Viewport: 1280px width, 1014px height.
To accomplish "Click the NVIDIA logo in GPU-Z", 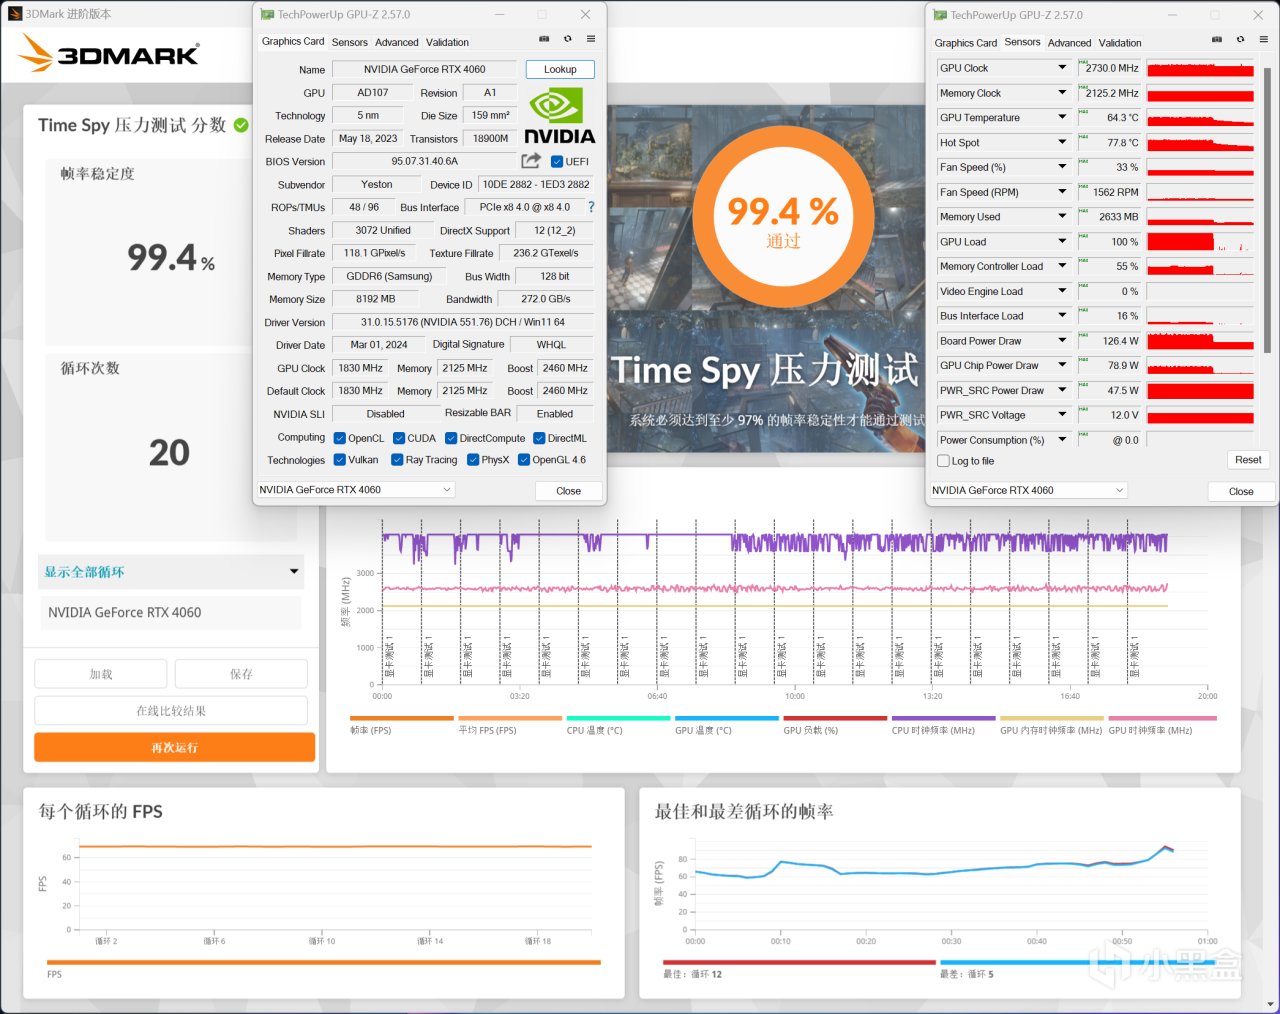I will tap(559, 116).
